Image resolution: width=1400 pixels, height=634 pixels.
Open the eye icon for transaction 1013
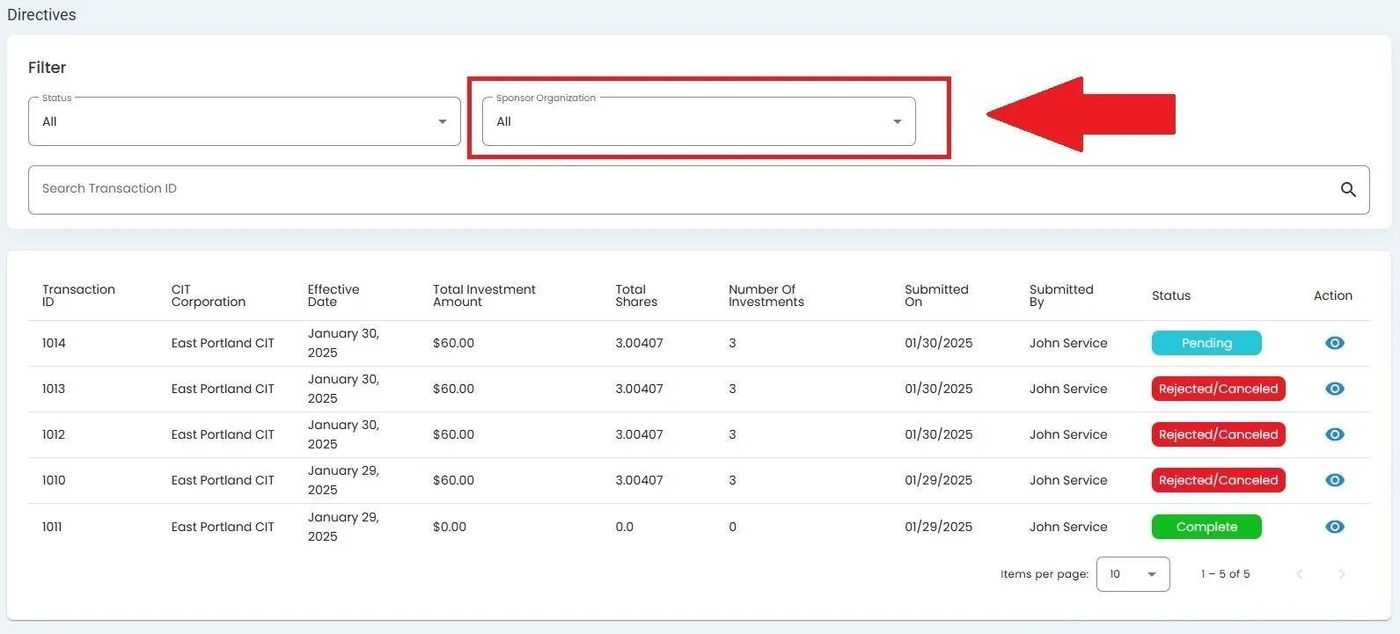tap(1334, 389)
